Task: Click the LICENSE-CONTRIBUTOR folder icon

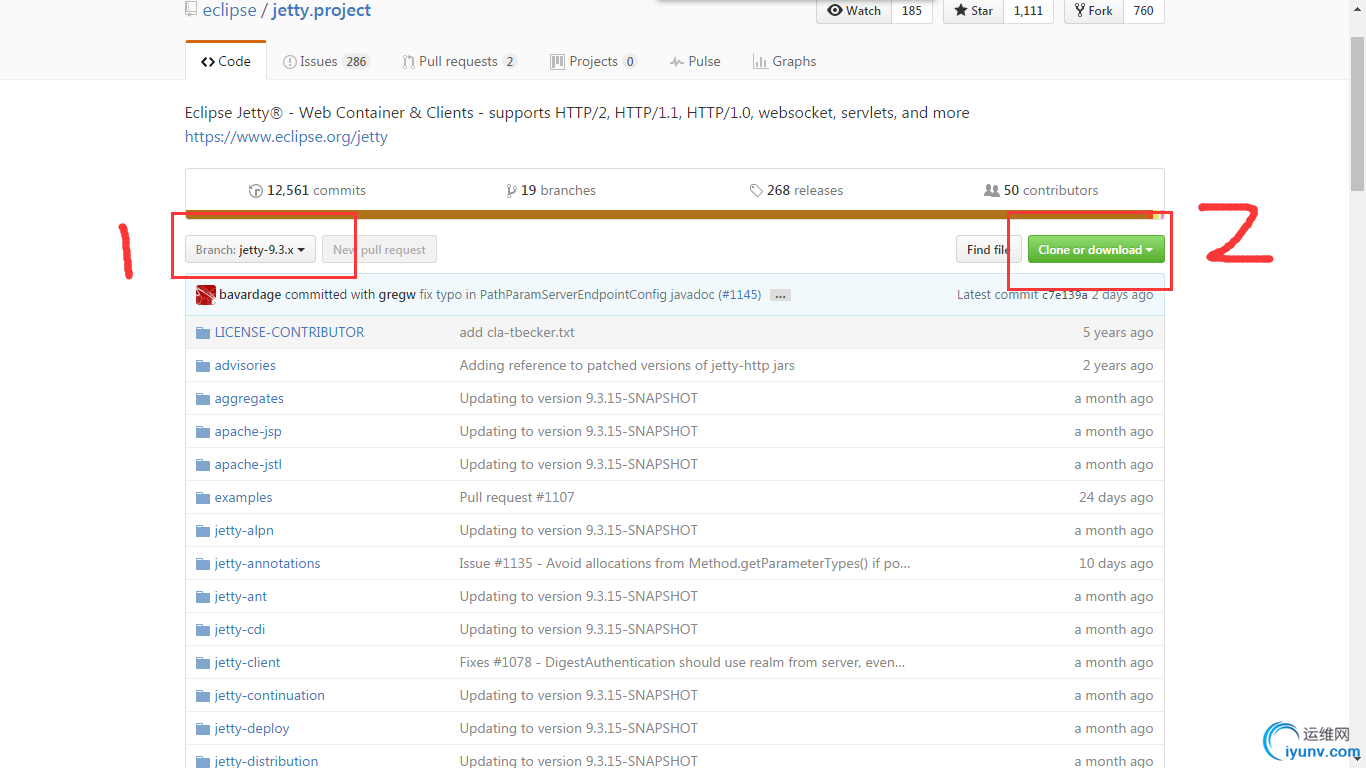Action: 203,333
